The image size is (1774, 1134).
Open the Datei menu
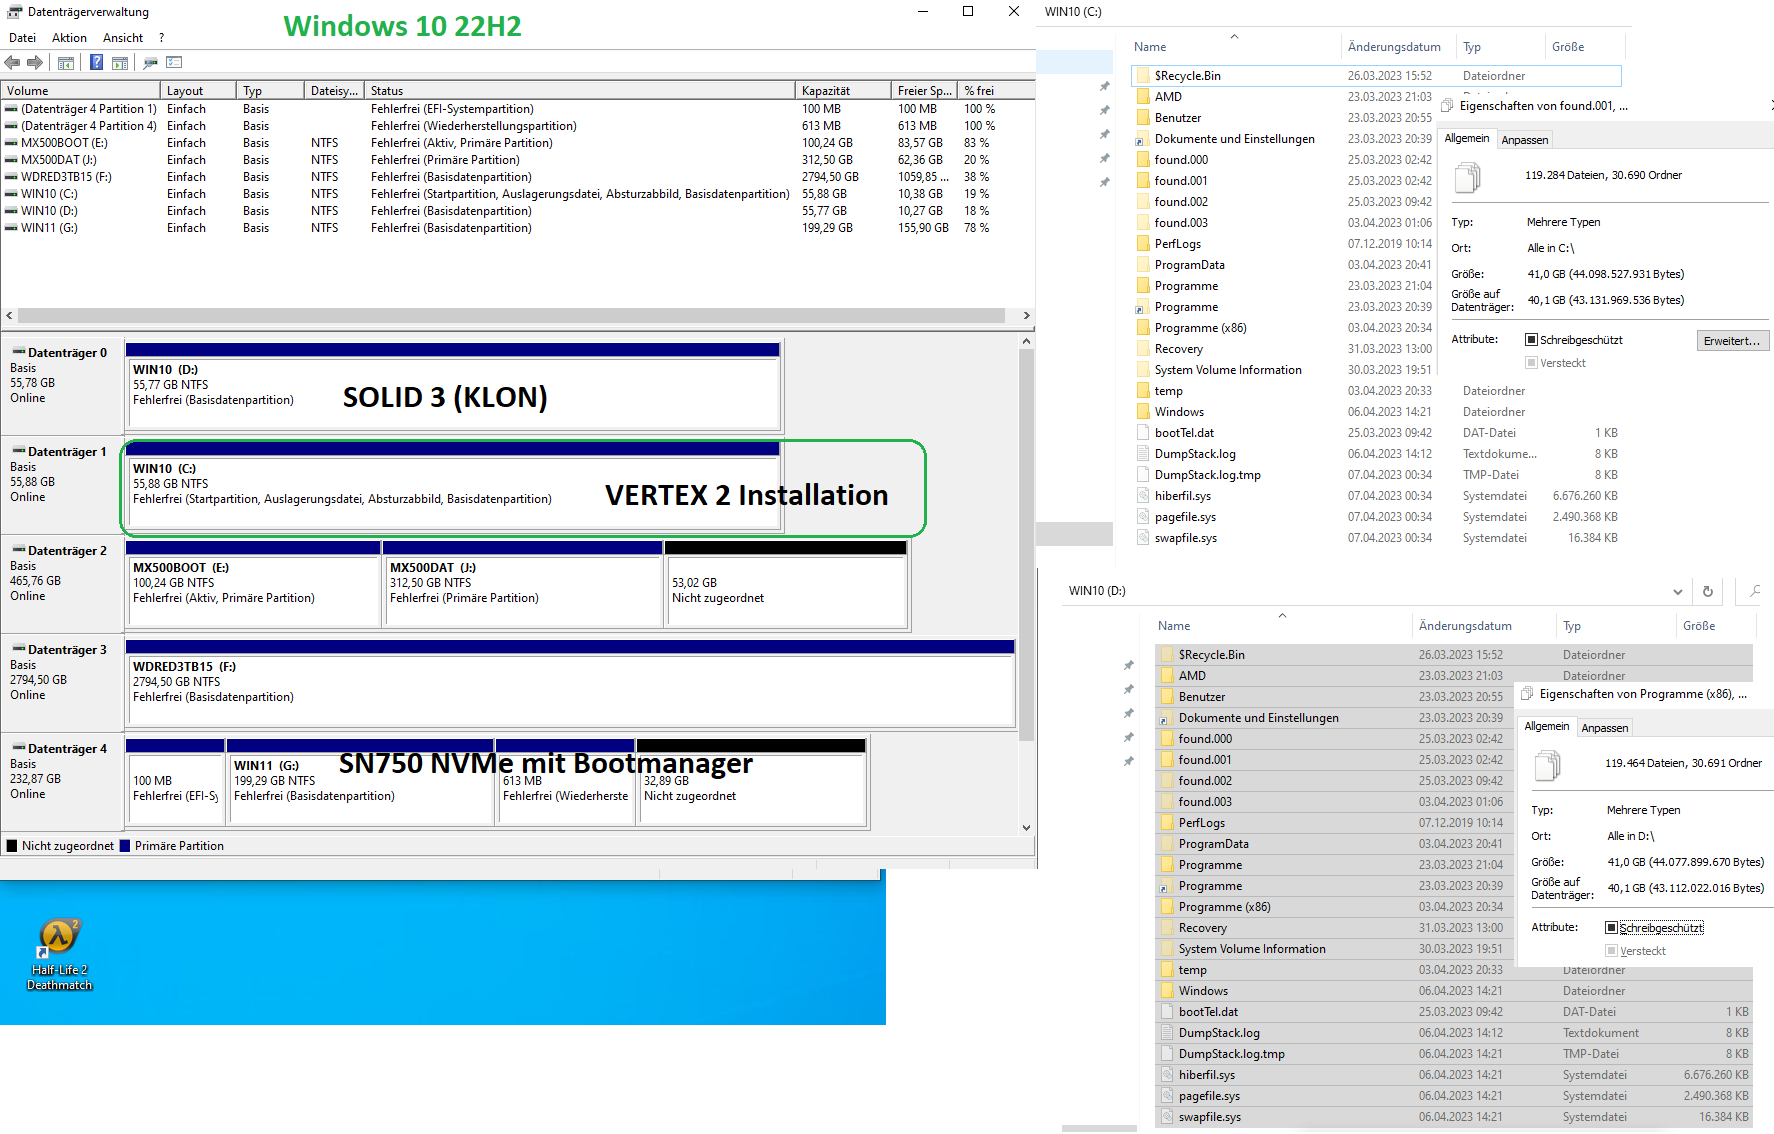[x=22, y=38]
